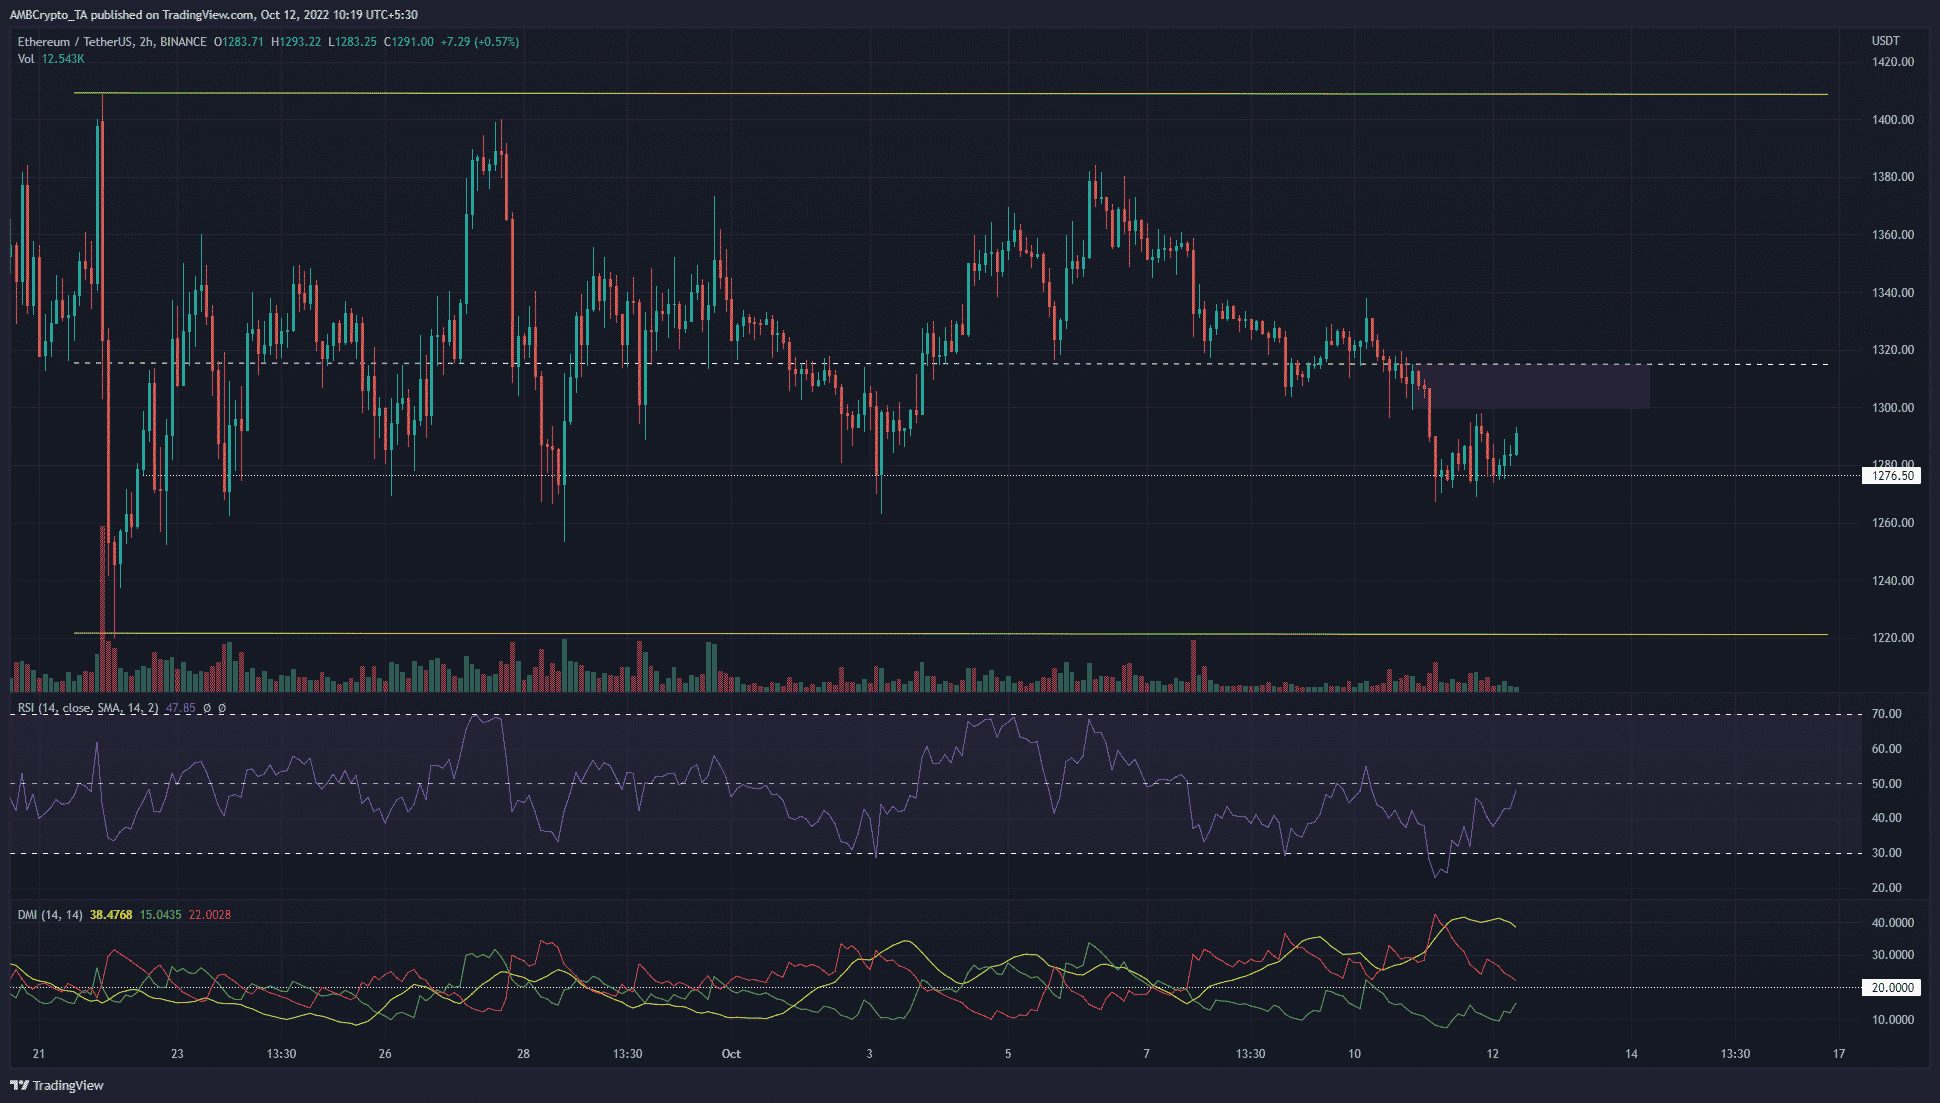
Task: Click the 1276.50 price label on axis
Action: [1892, 476]
